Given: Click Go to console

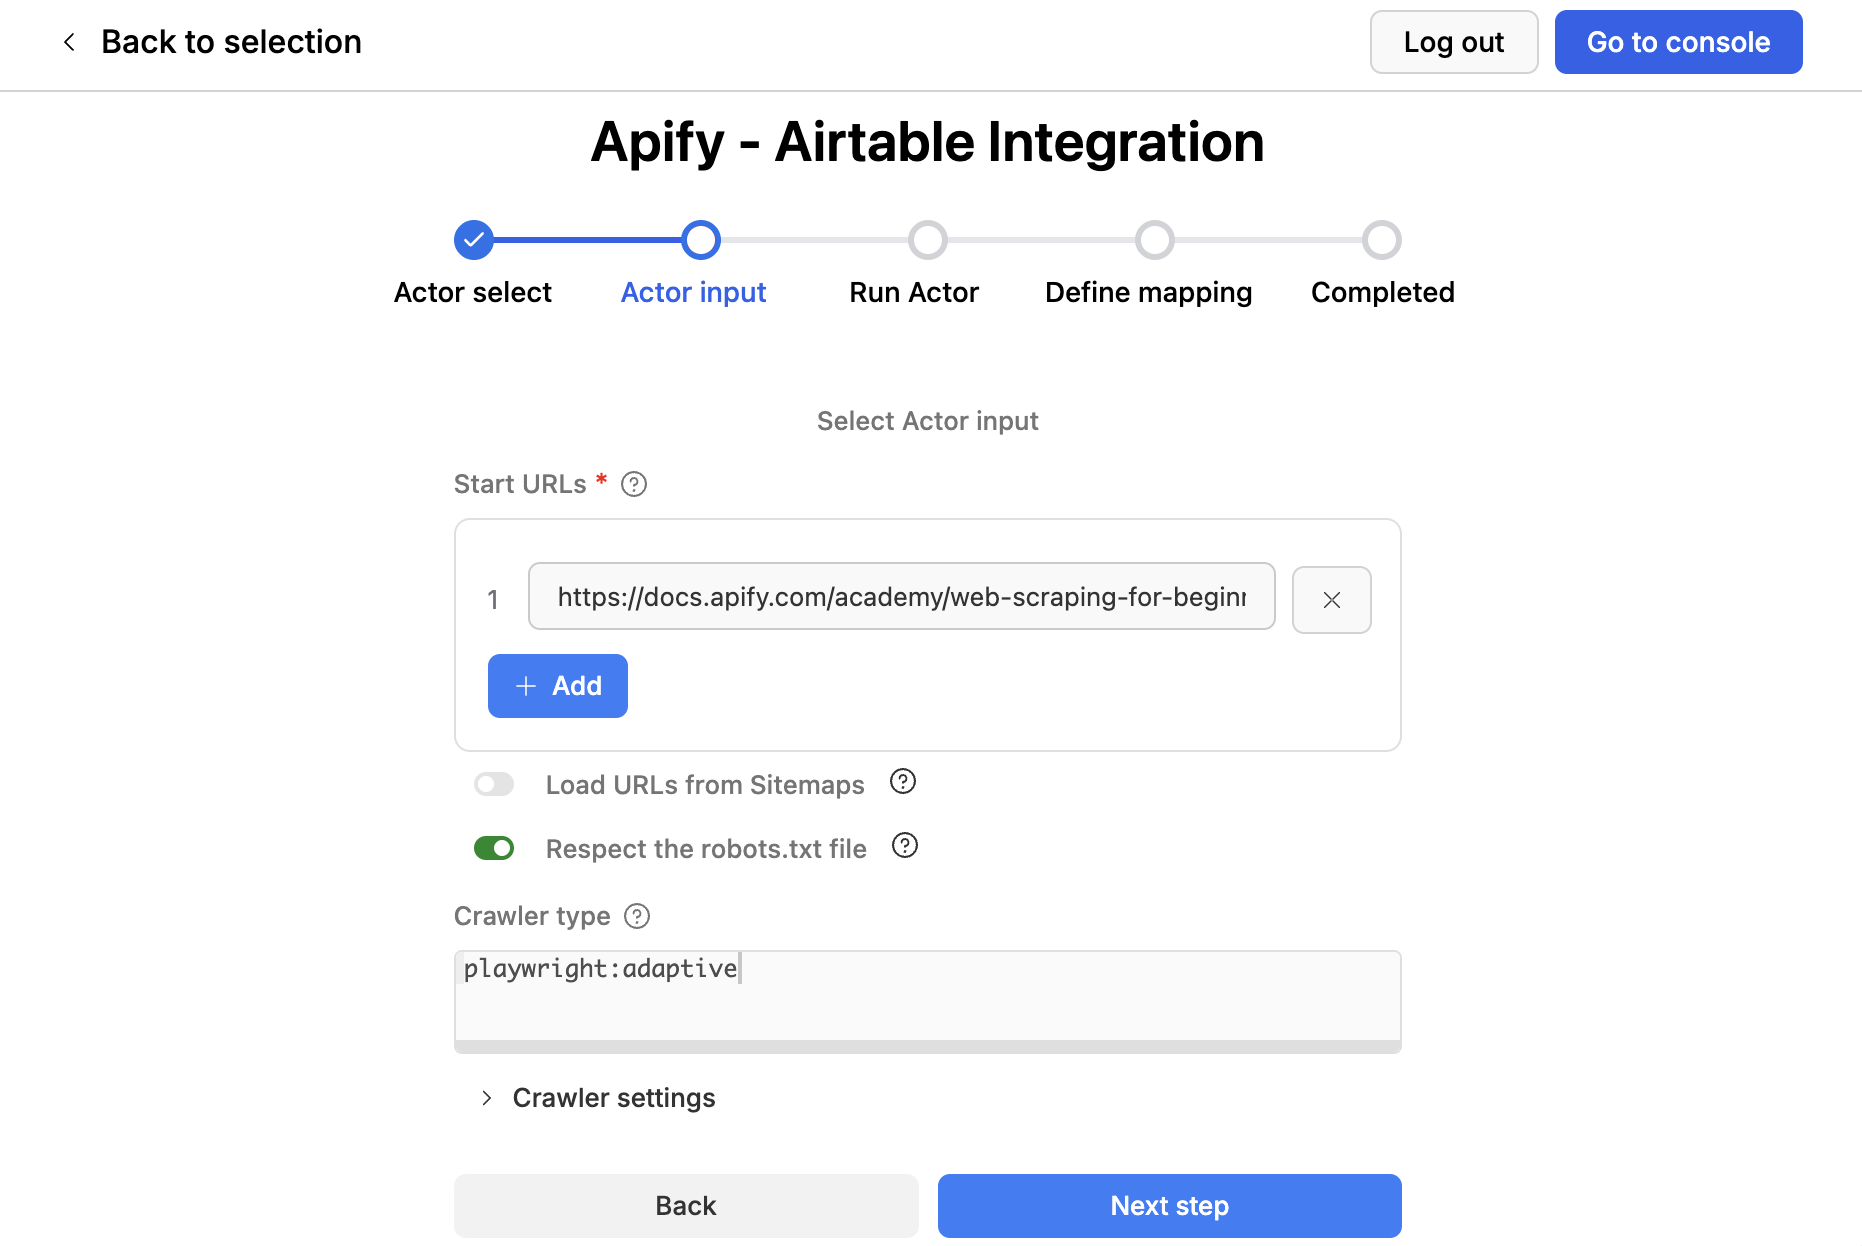Looking at the screenshot, I should (x=1678, y=42).
